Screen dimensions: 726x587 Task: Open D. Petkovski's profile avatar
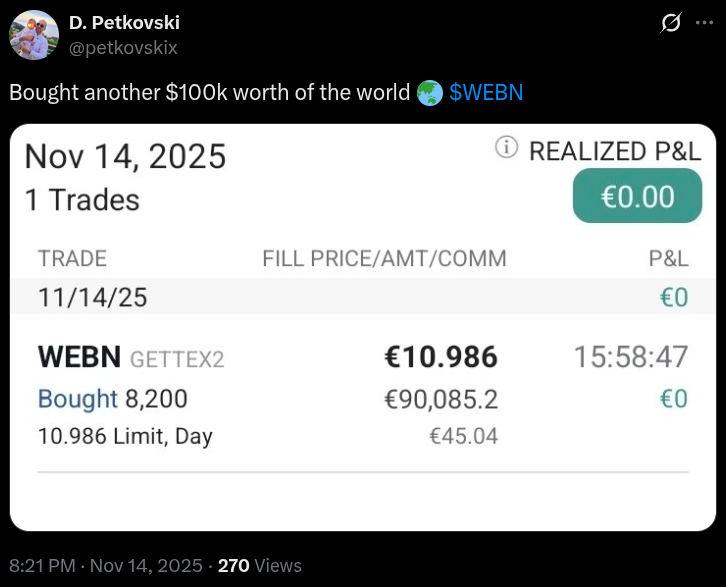34,35
